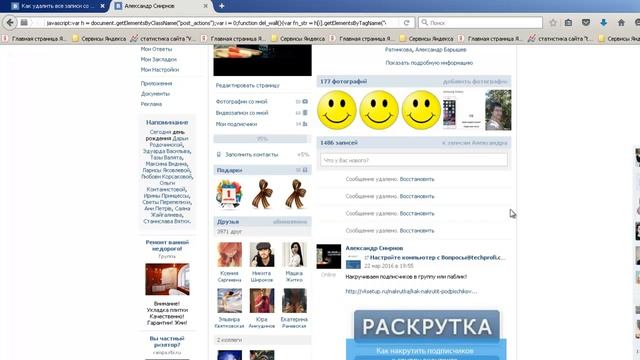Open friend Никита Широков's photo

click(262, 254)
